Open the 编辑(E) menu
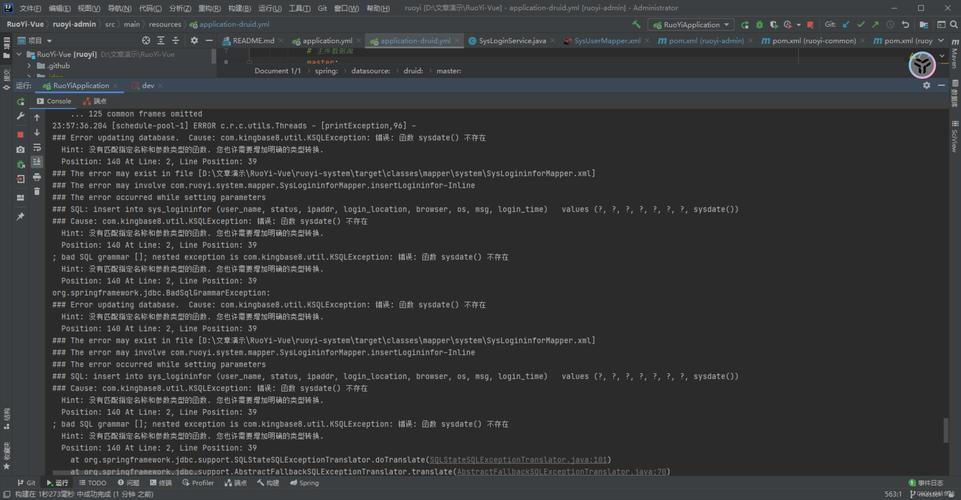 (x=59, y=8)
